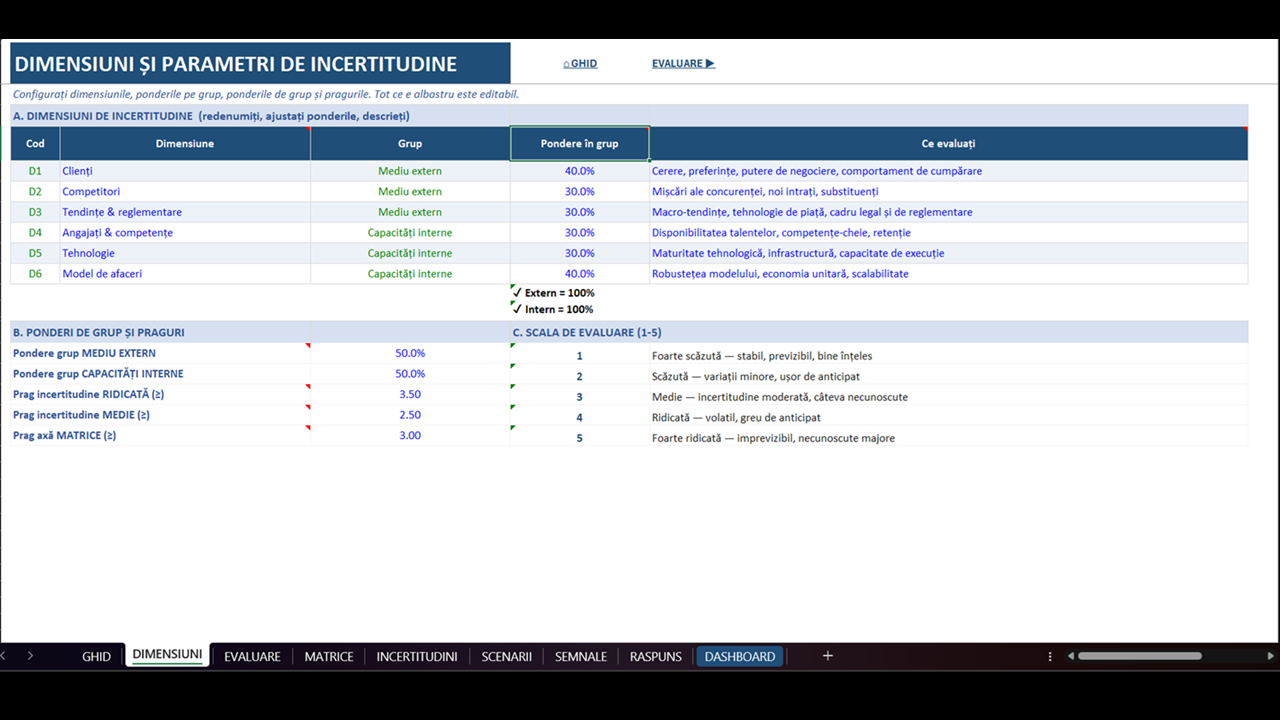Screen dimensions: 1280x720
Task: Select the 'Extern = 100%' check cell
Action: [x=580, y=293]
